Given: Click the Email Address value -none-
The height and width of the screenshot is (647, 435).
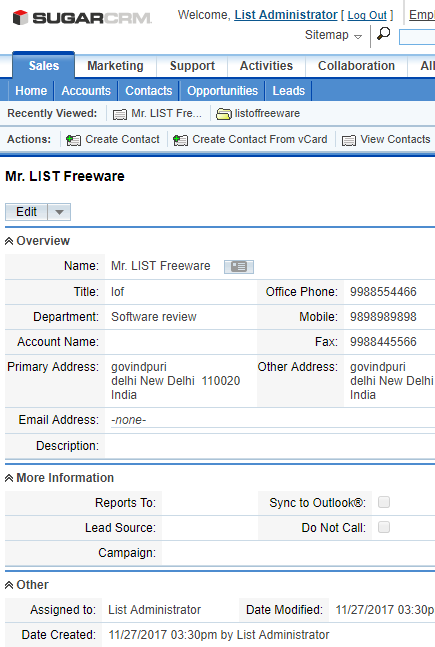Looking at the screenshot, I should pyautogui.click(x=129, y=420).
